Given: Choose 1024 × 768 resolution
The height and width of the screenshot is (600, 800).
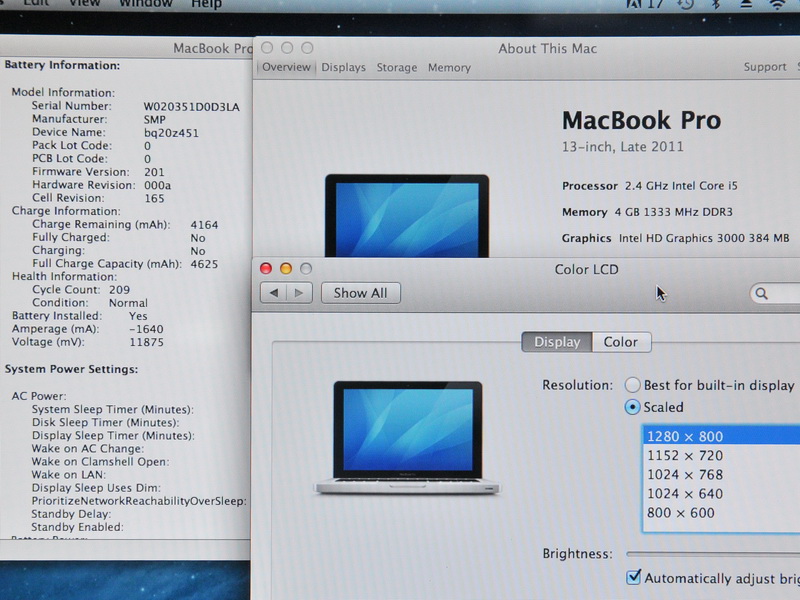Looking at the screenshot, I should pos(721,474).
